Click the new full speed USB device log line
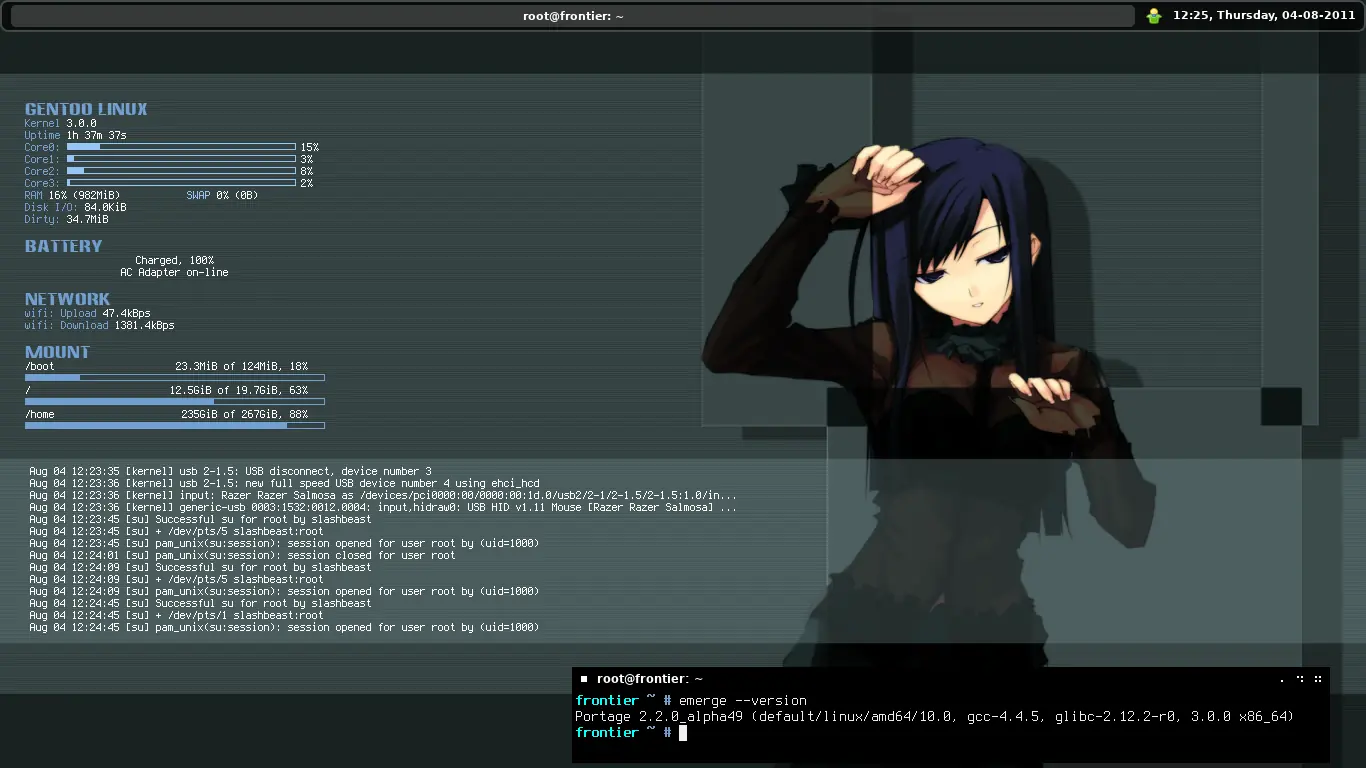 point(285,483)
